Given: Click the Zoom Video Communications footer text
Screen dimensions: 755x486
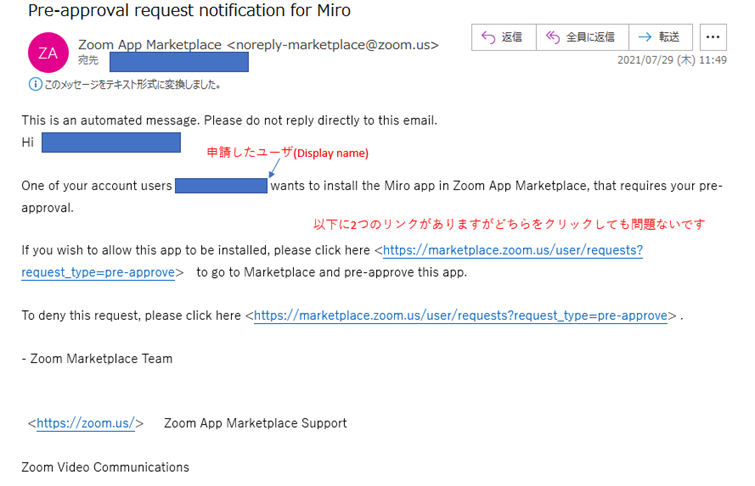Looking at the screenshot, I should pos(105,467).
